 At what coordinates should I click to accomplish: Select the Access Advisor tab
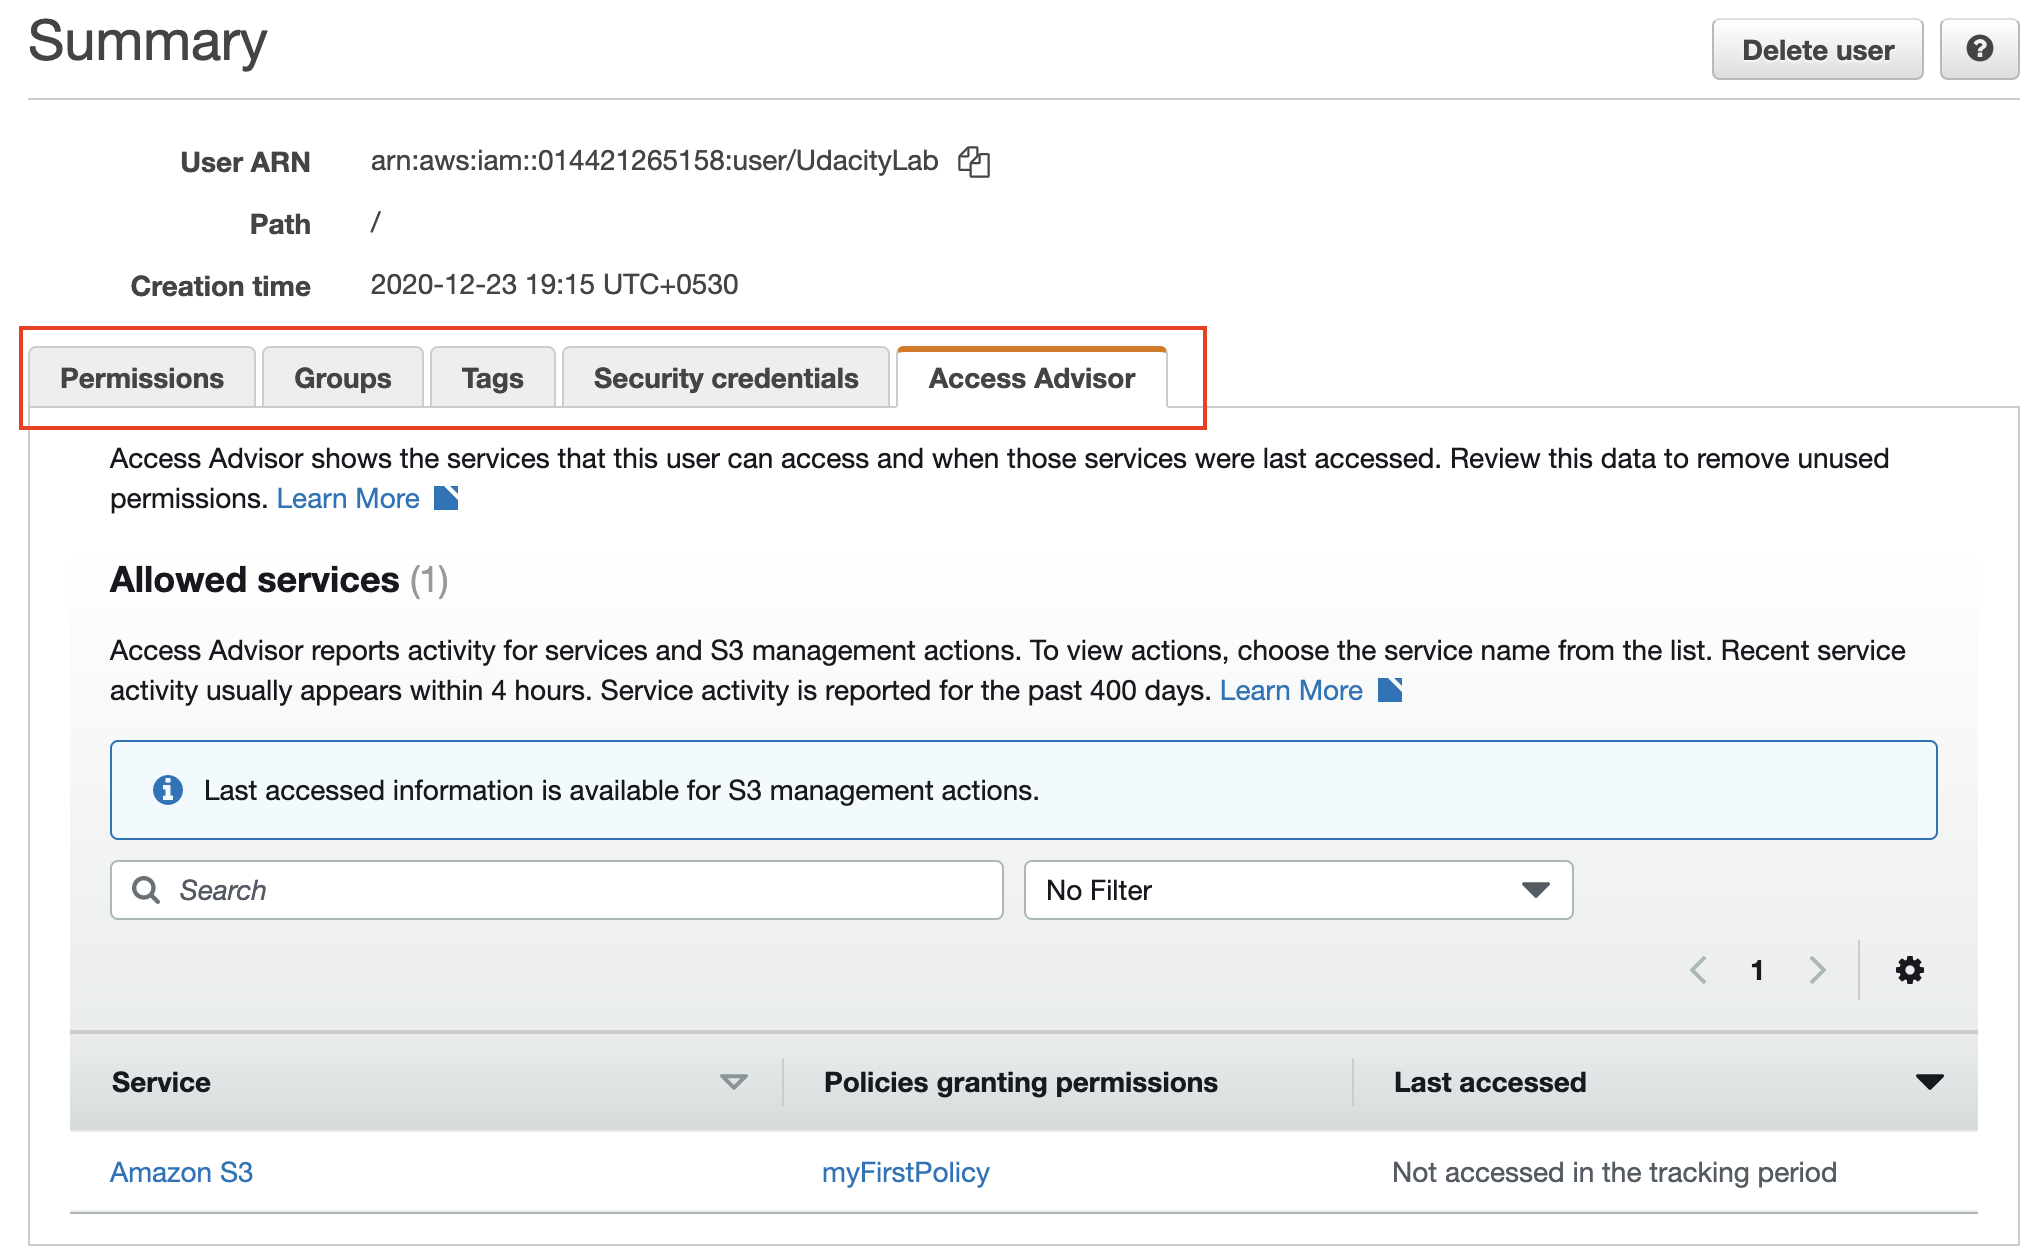tap(1032, 378)
